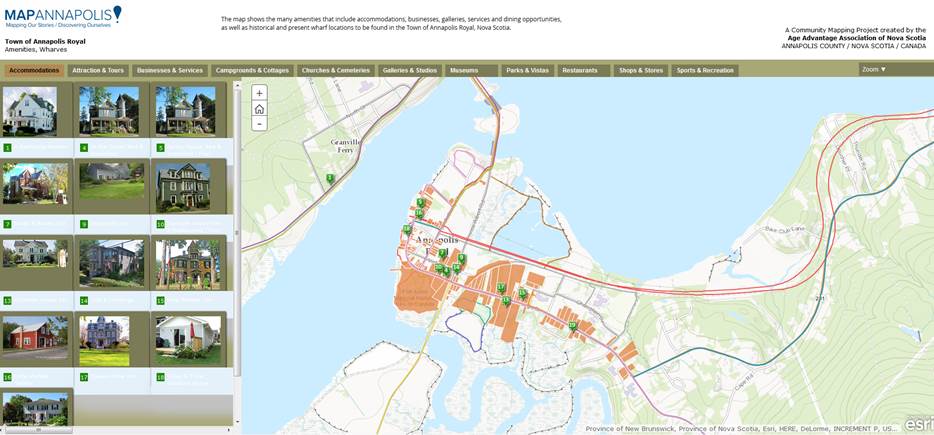The width and height of the screenshot is (934, 435).
Task: Click the green marker near Granville Ferry
Action: [x=330, y=179]
